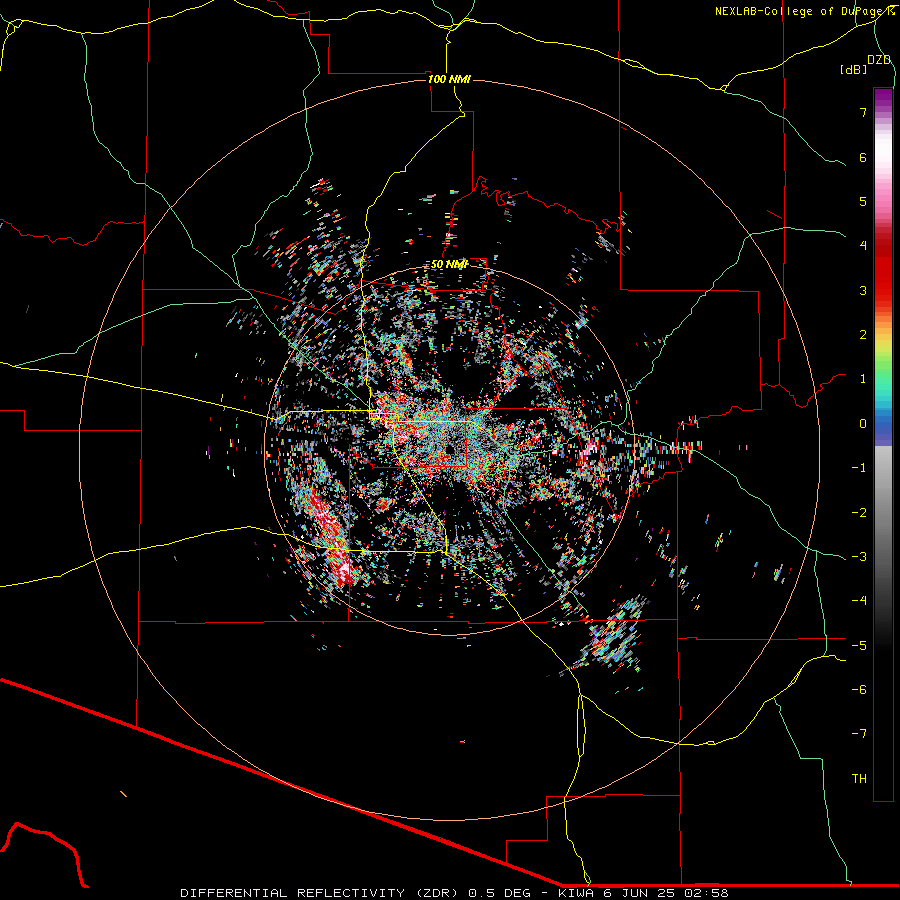Click the 4 value on the color scale
The height and width of the screenshot is (900, 900).
[863, 246]
